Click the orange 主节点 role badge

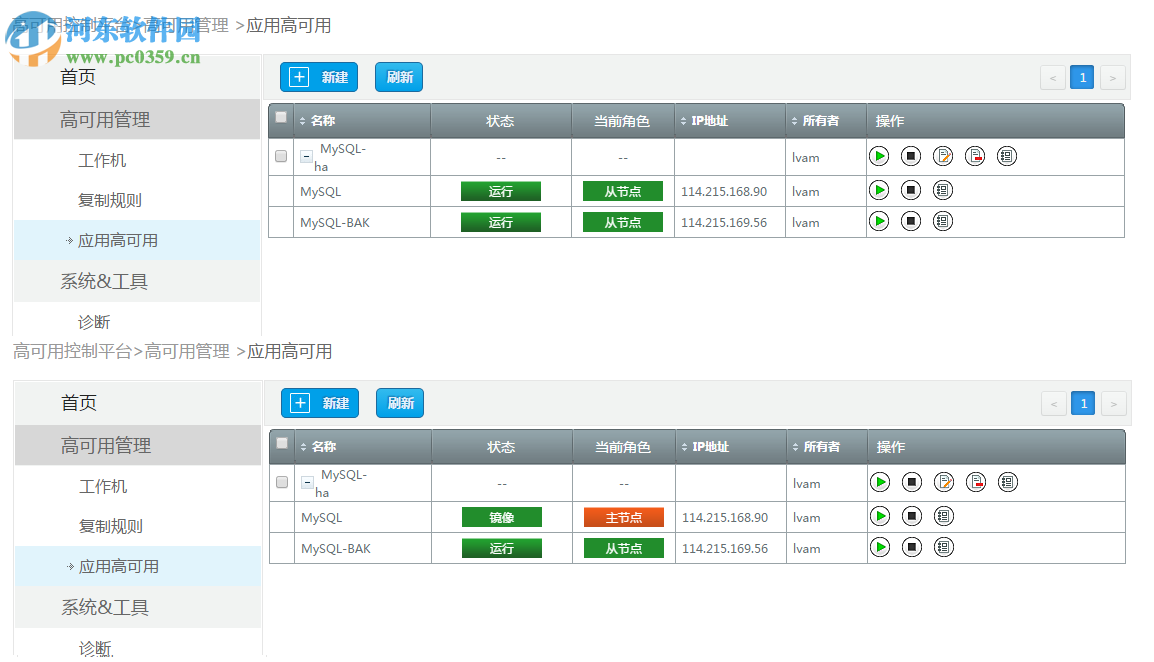tap(624, 517)
